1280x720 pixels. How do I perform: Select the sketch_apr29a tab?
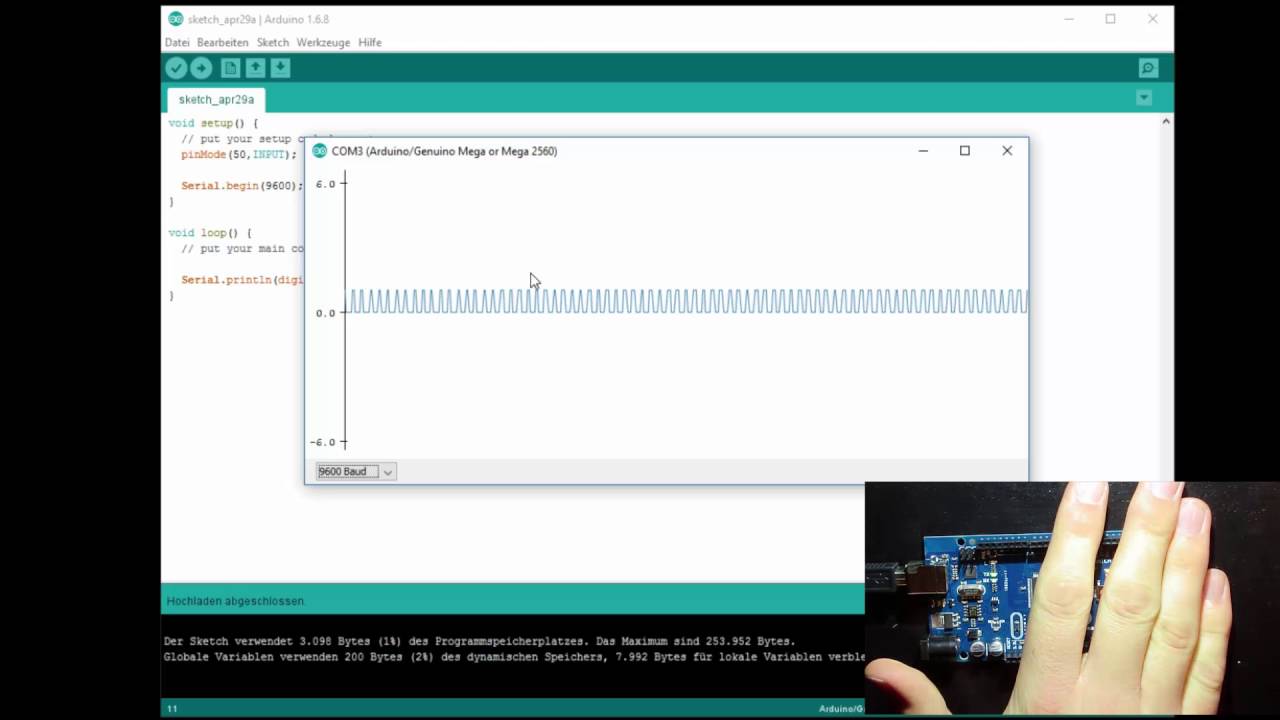click(x=216, y=100)
